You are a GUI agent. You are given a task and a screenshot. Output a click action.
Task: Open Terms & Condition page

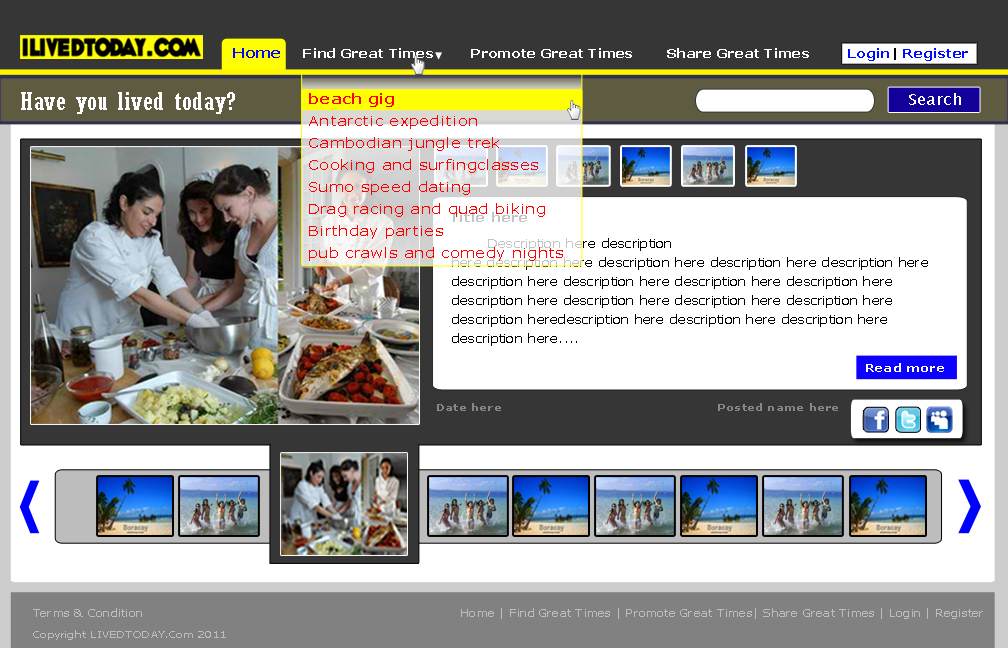pos(87,613)
